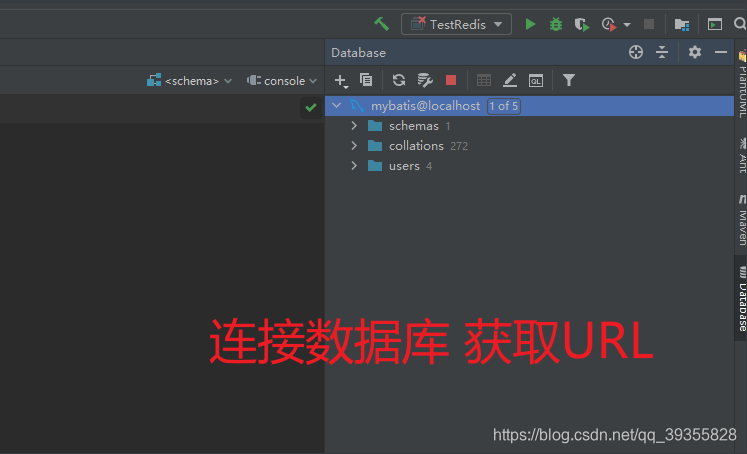Open the <schema> selector dropdown

tap(190, 81)
